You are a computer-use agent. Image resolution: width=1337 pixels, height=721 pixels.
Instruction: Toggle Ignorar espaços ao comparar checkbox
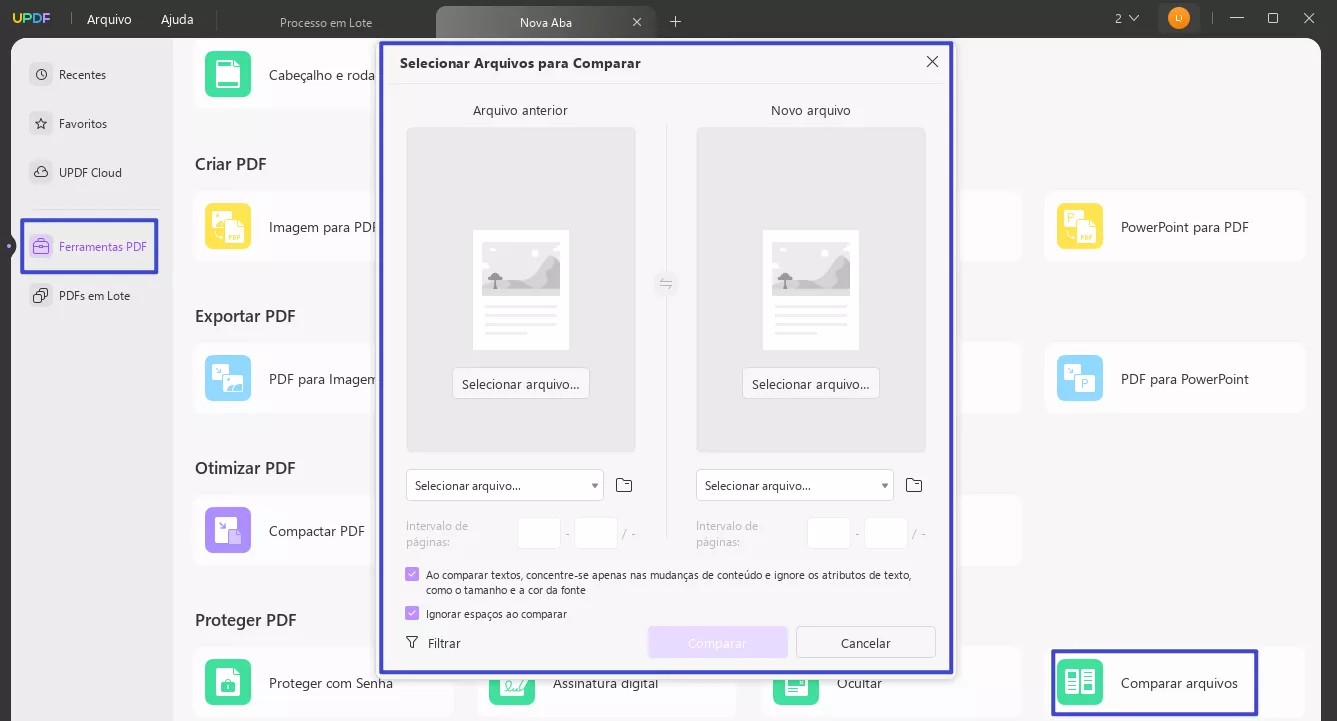pos(412,614)
